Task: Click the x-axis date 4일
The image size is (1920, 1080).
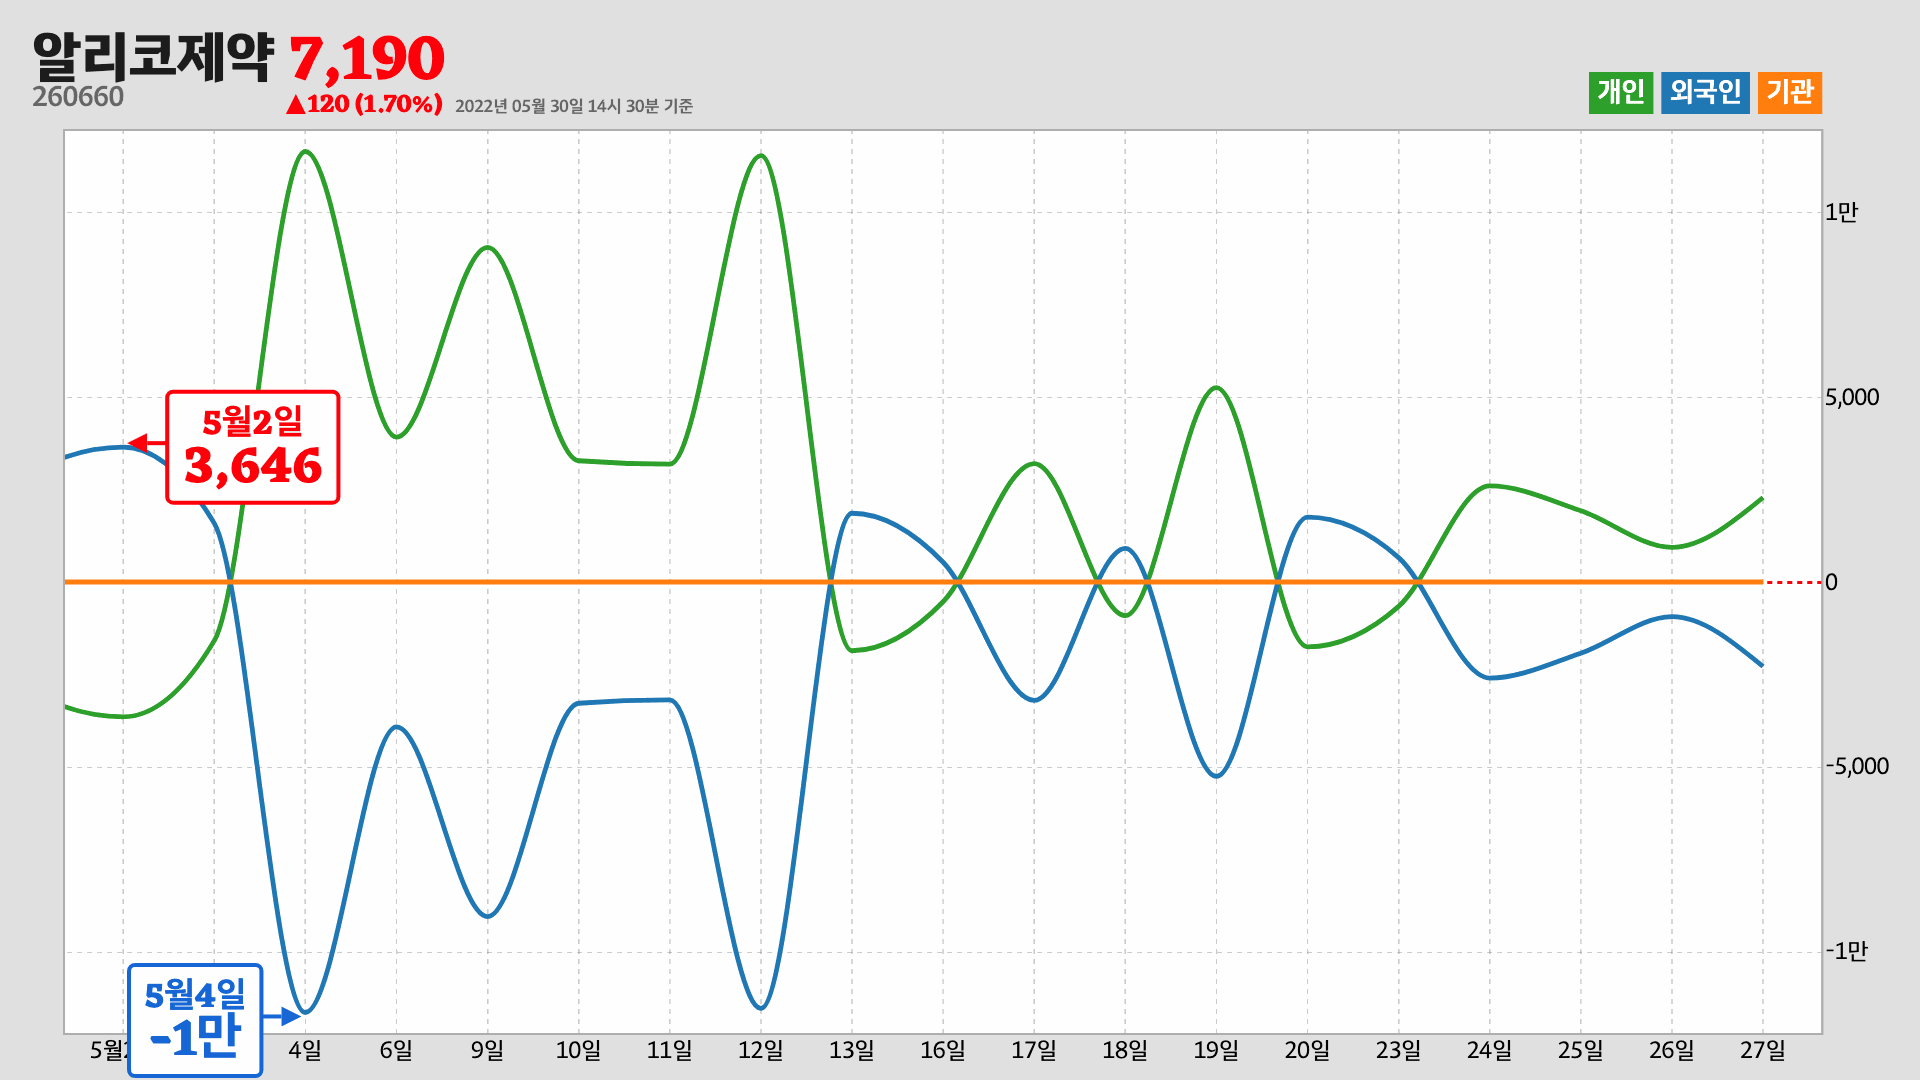Action: (305, 1050)
